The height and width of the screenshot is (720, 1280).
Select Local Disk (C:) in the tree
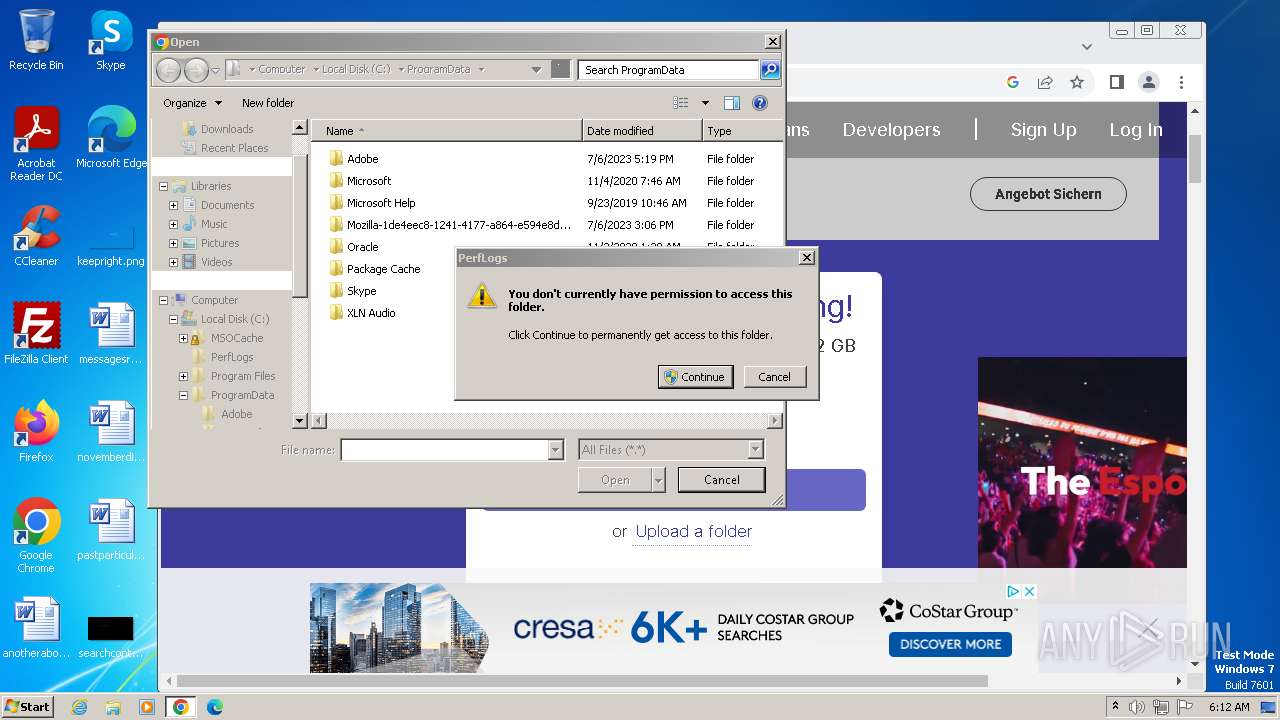[x=225, y=319]
